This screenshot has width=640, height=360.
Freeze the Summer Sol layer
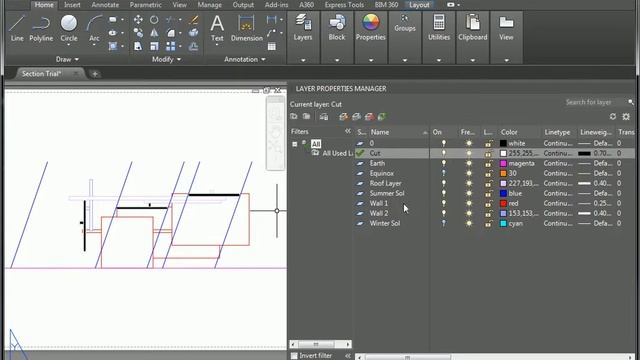[469, 193]
